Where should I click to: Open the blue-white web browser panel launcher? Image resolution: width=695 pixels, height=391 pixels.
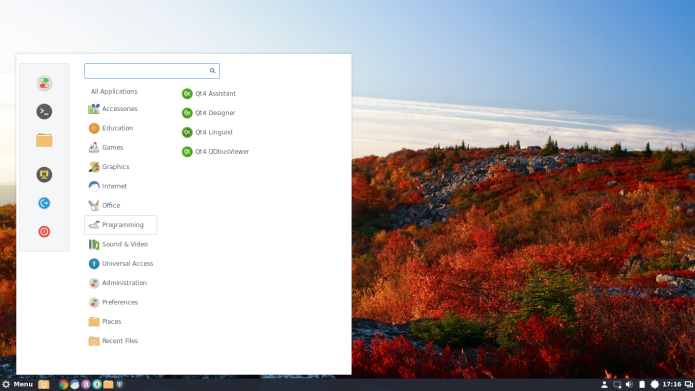coord(74,385)
